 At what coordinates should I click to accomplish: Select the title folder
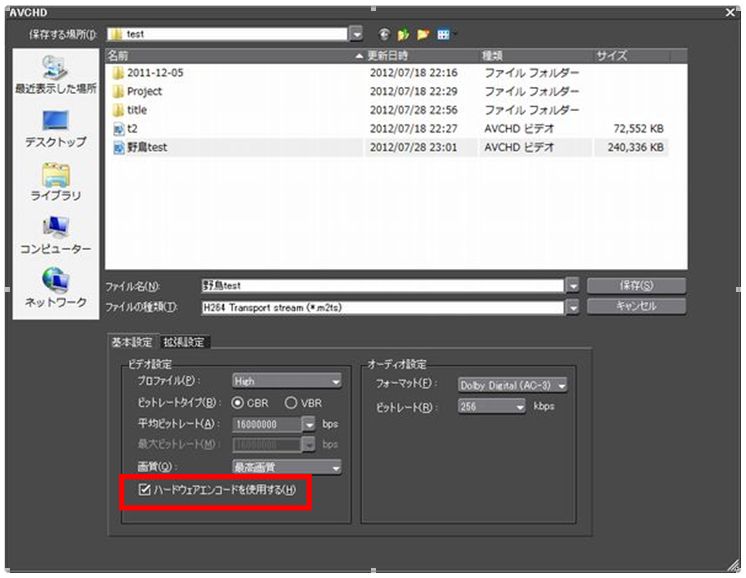[130, 110]
